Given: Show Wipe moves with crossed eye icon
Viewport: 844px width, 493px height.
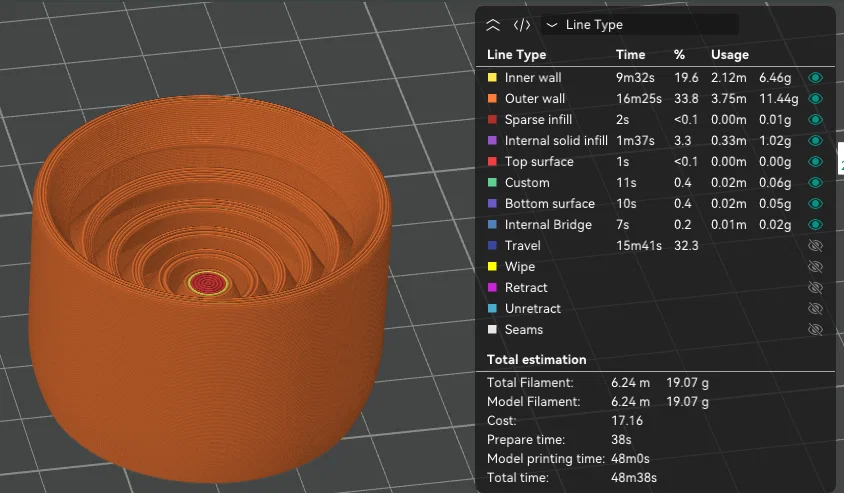Looking at the screenshot, I should coord(815,266).
